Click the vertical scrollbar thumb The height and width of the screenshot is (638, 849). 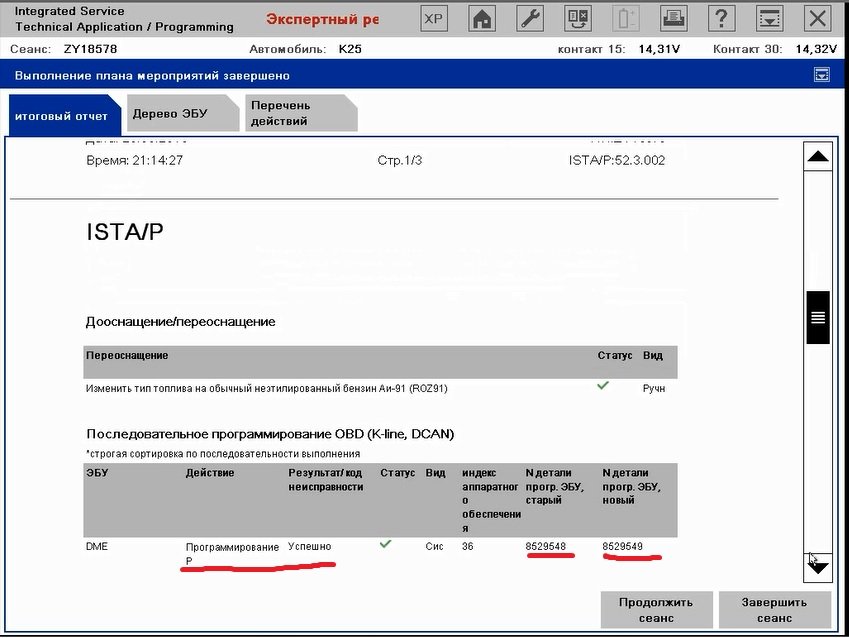point(817,317)
